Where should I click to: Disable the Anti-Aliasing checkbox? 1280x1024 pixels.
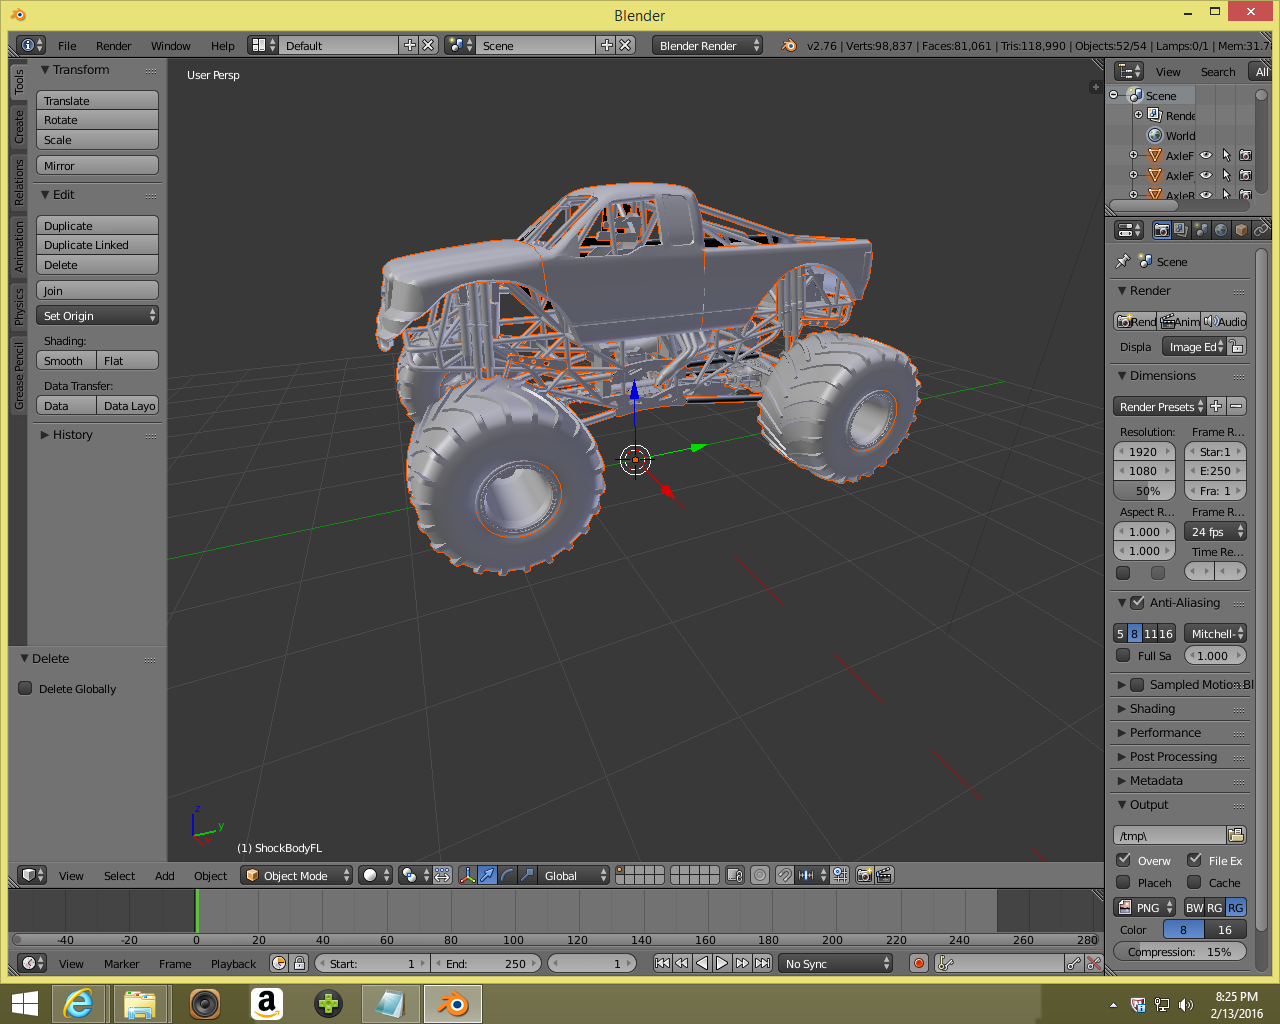tap(1137, 603)
